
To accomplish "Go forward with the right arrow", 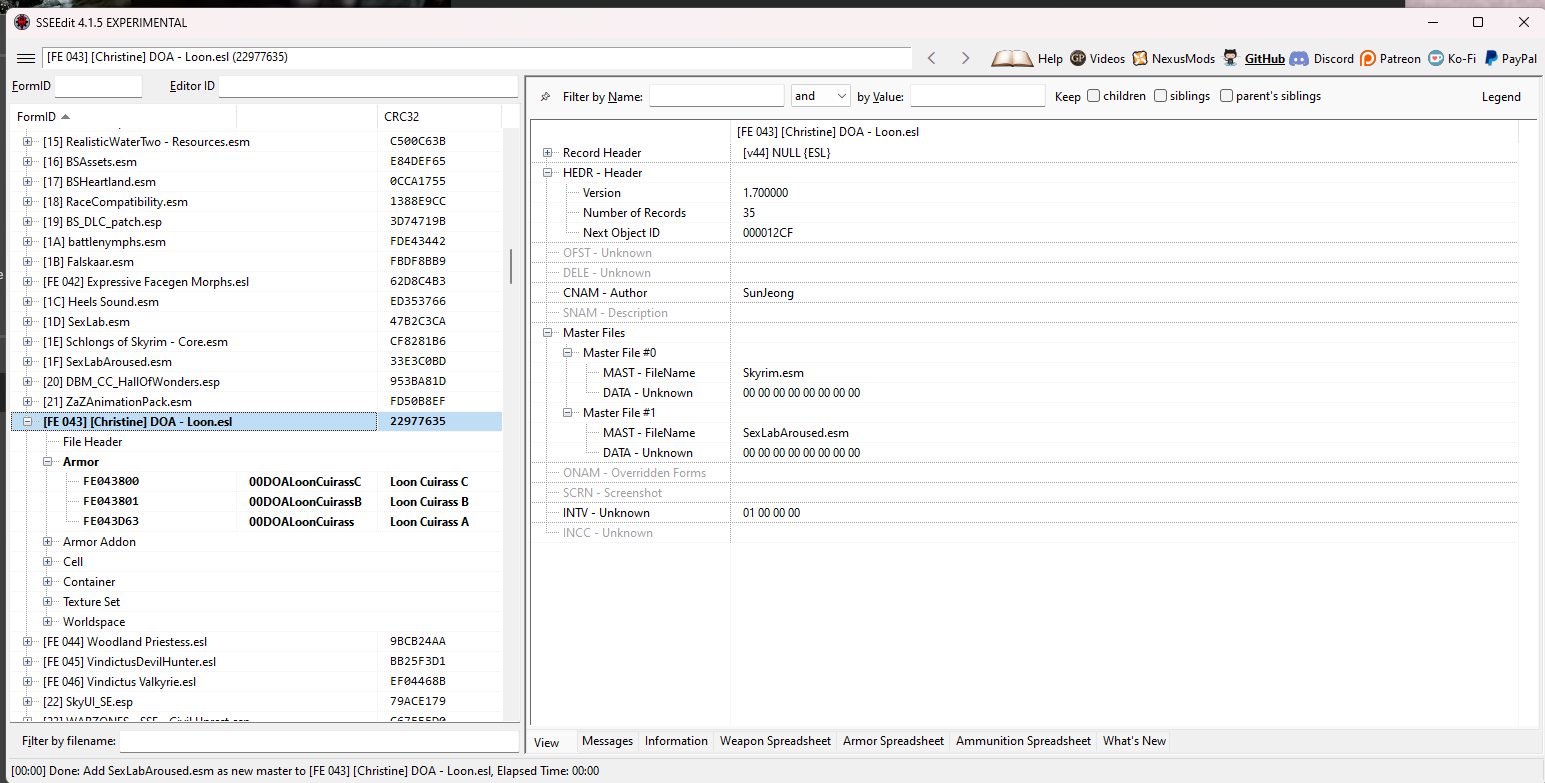I will click(965, 58).
